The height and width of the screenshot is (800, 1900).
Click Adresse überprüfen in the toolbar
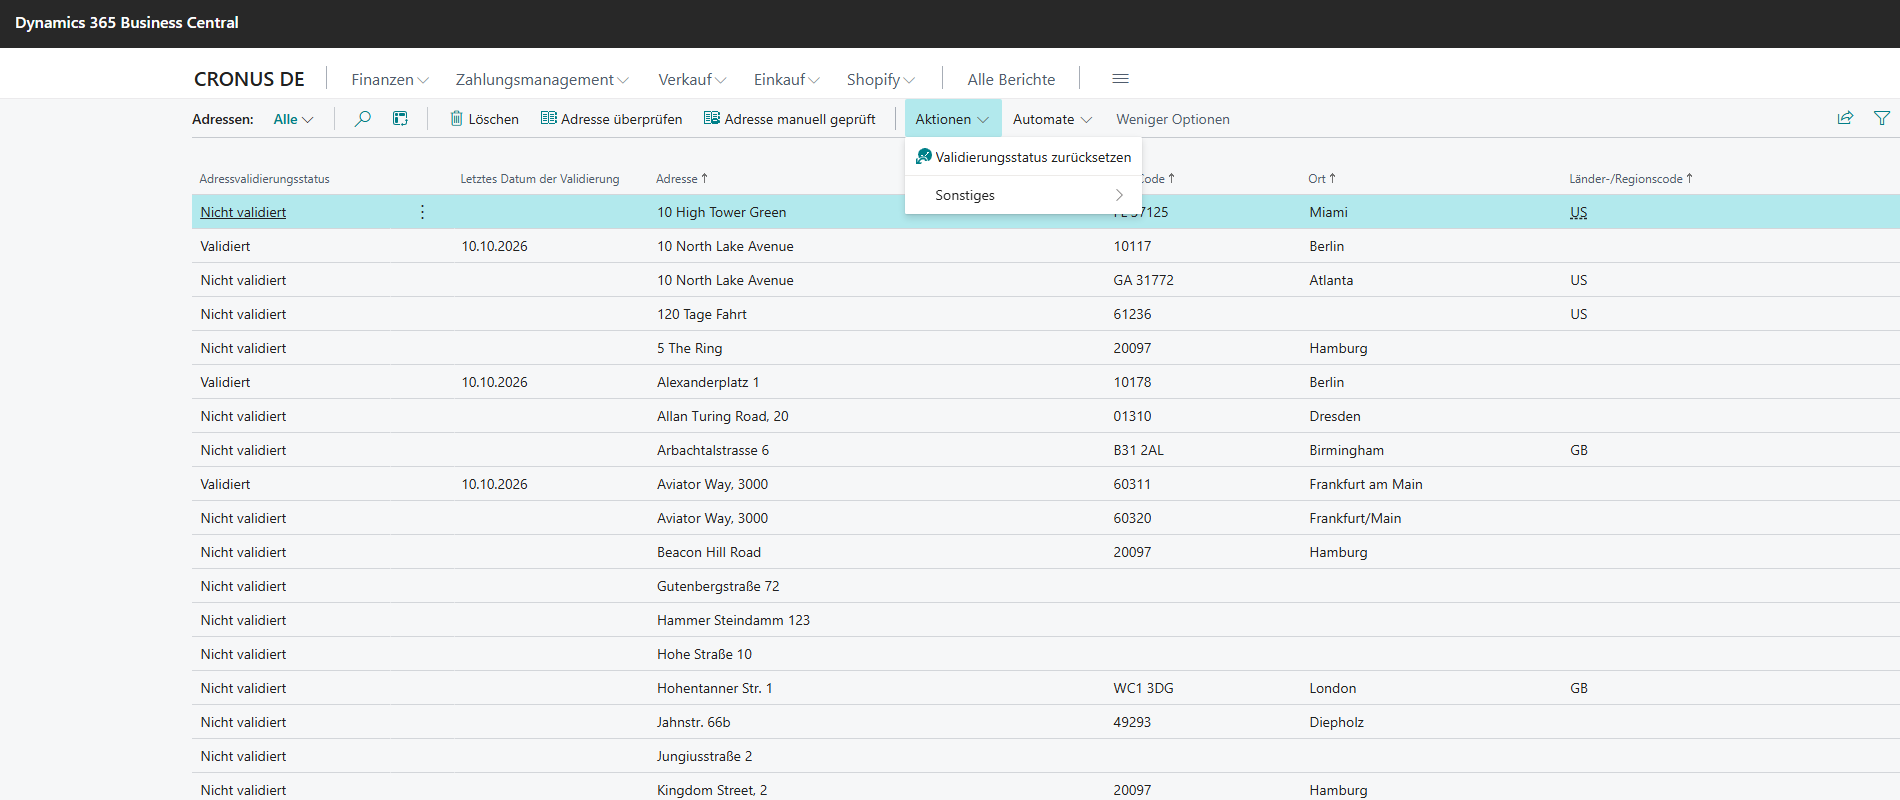611,119
